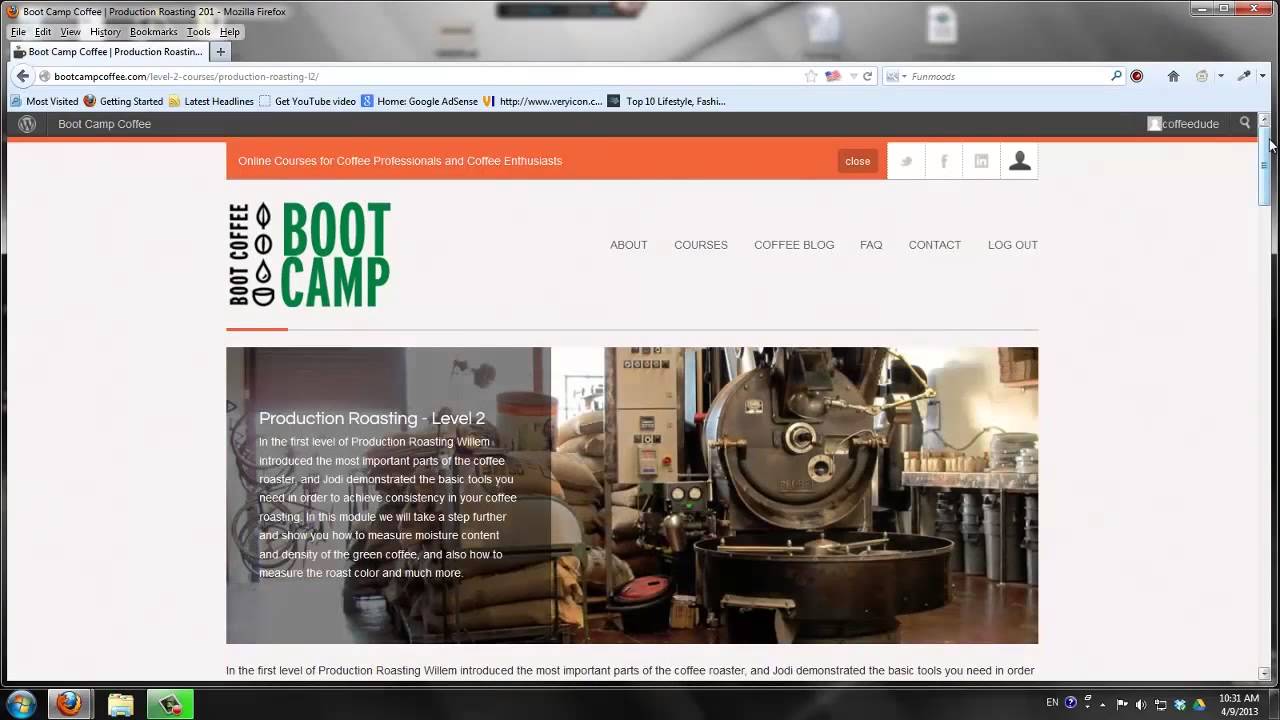Open the volume speaker tray icon
The image size is (1280, 720).
click(x=1141, y=704)
